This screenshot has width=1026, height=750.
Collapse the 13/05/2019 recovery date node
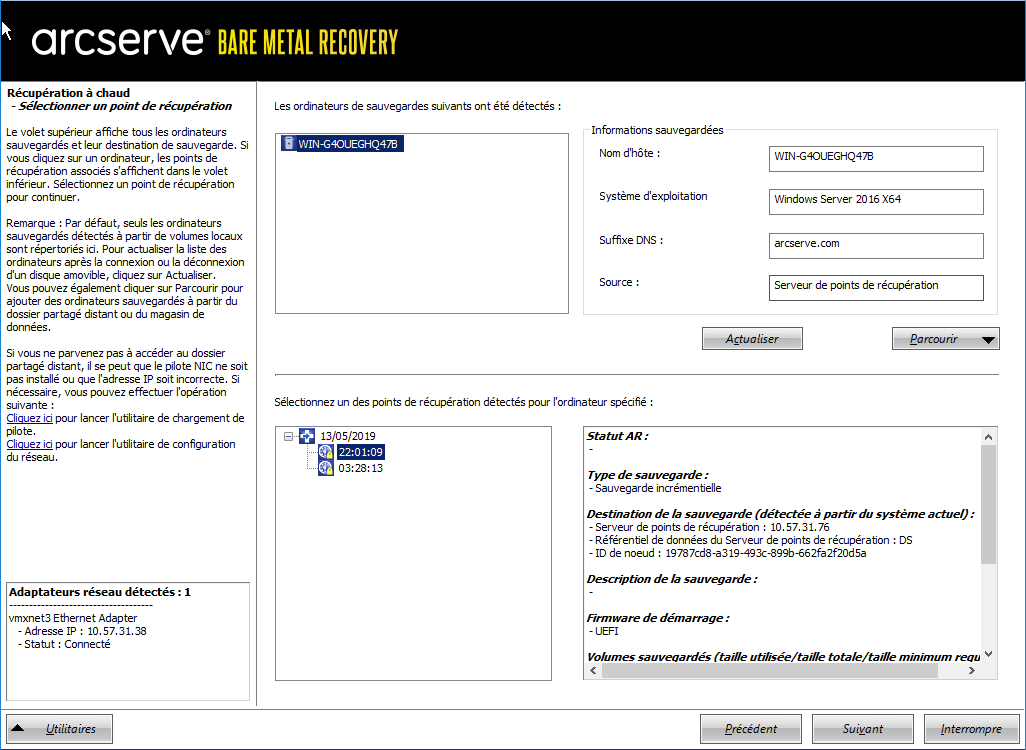pos(289,436)
